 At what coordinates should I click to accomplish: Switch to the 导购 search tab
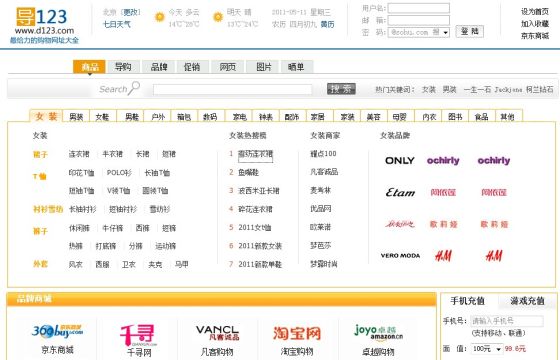click(x=123, y=67)
